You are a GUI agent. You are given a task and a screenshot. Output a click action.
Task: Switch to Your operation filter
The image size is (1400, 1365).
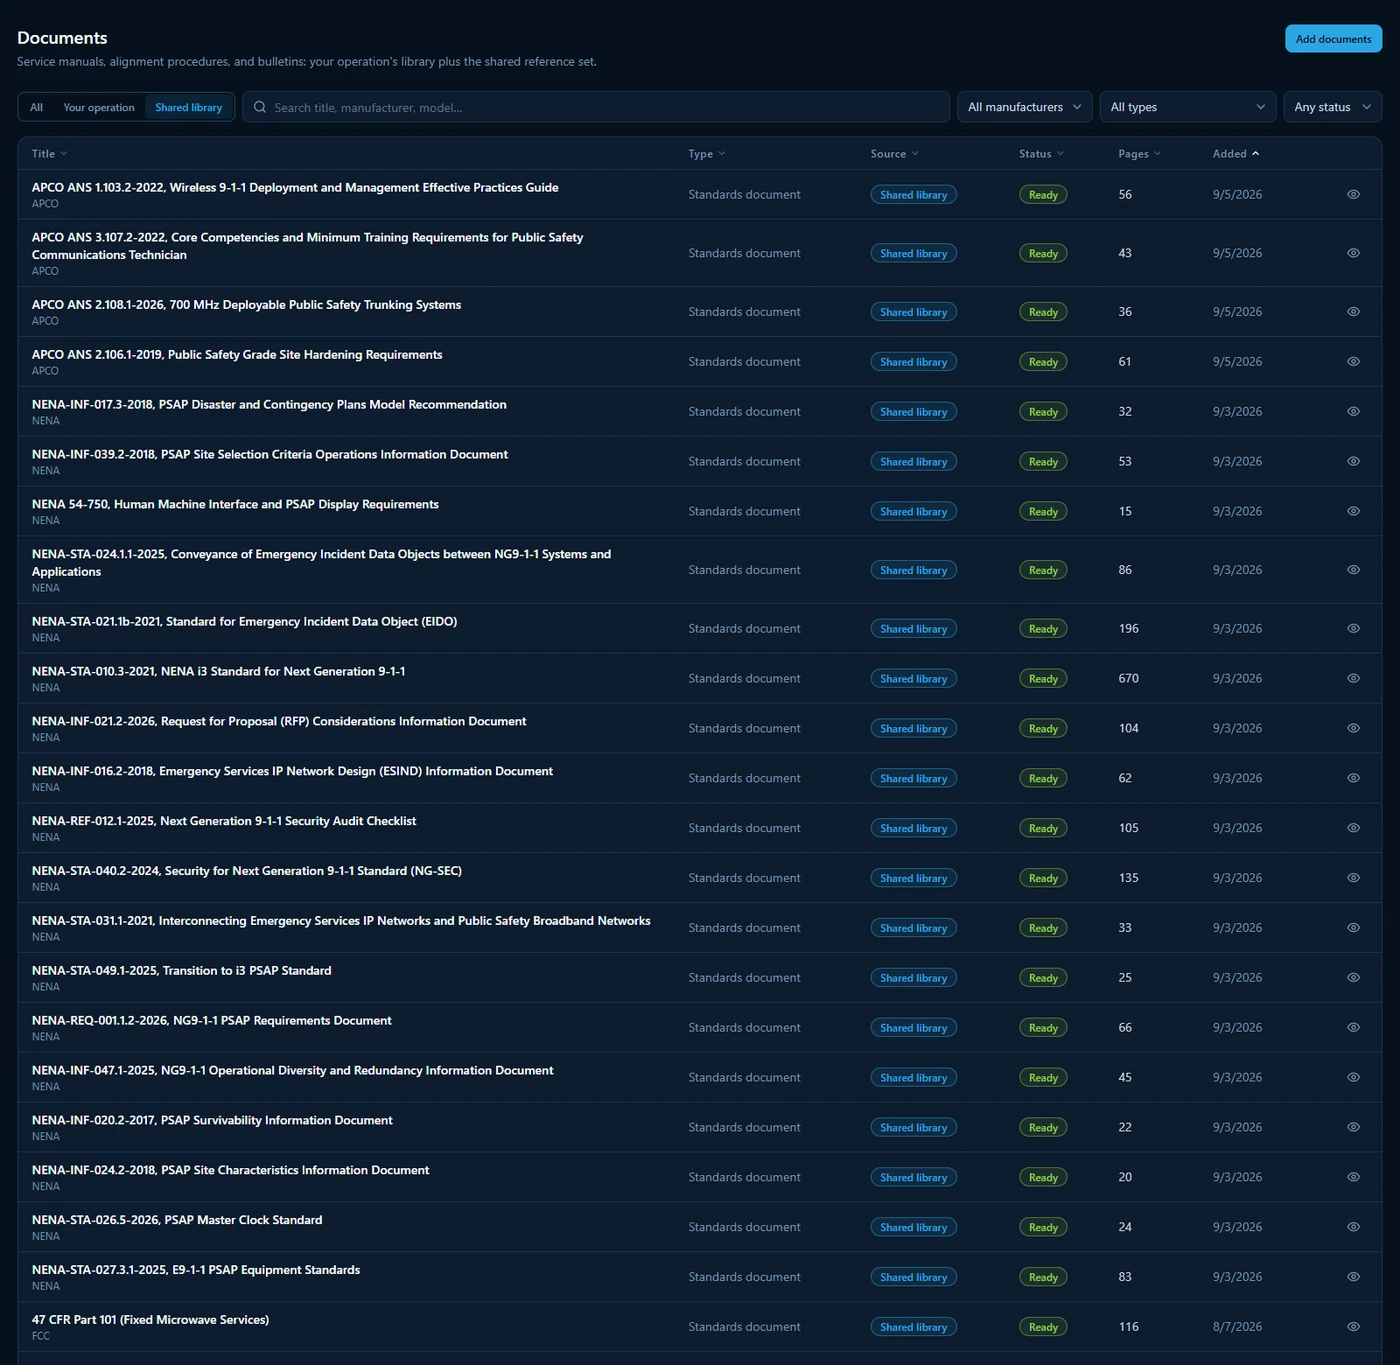pos(99,107)
